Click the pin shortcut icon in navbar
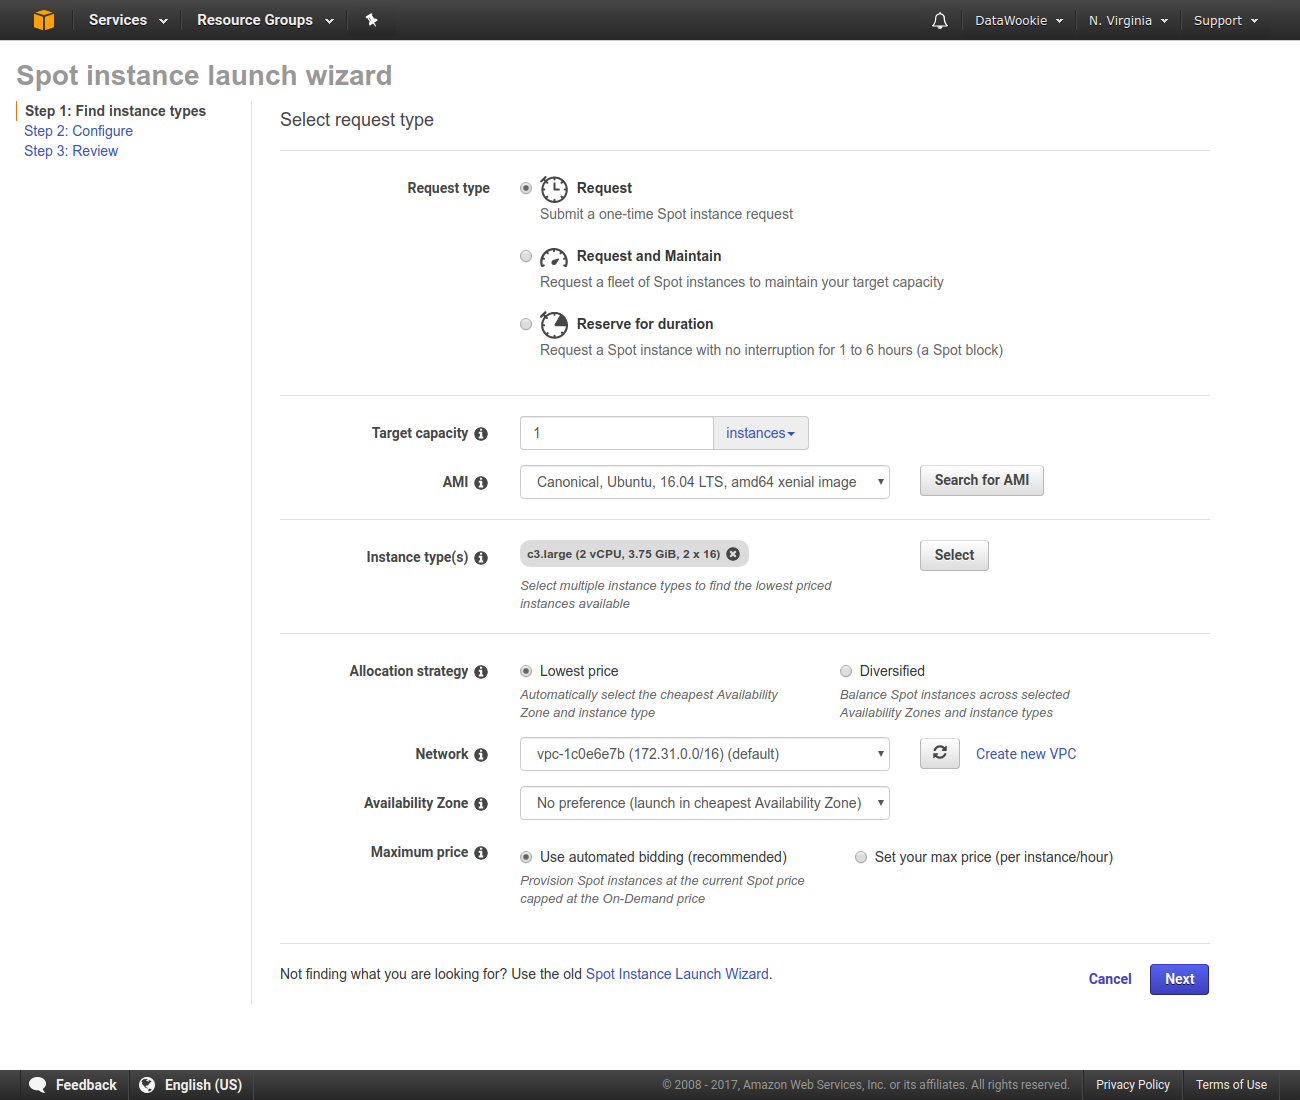Viewport: 1300px width, 1100px height. [x=371, y=20]
